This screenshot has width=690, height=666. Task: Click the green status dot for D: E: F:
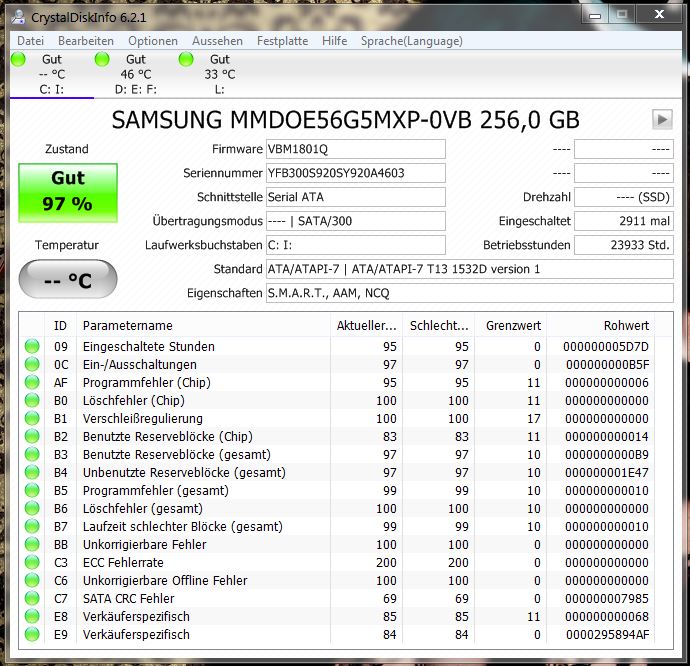tap(102, 59)
